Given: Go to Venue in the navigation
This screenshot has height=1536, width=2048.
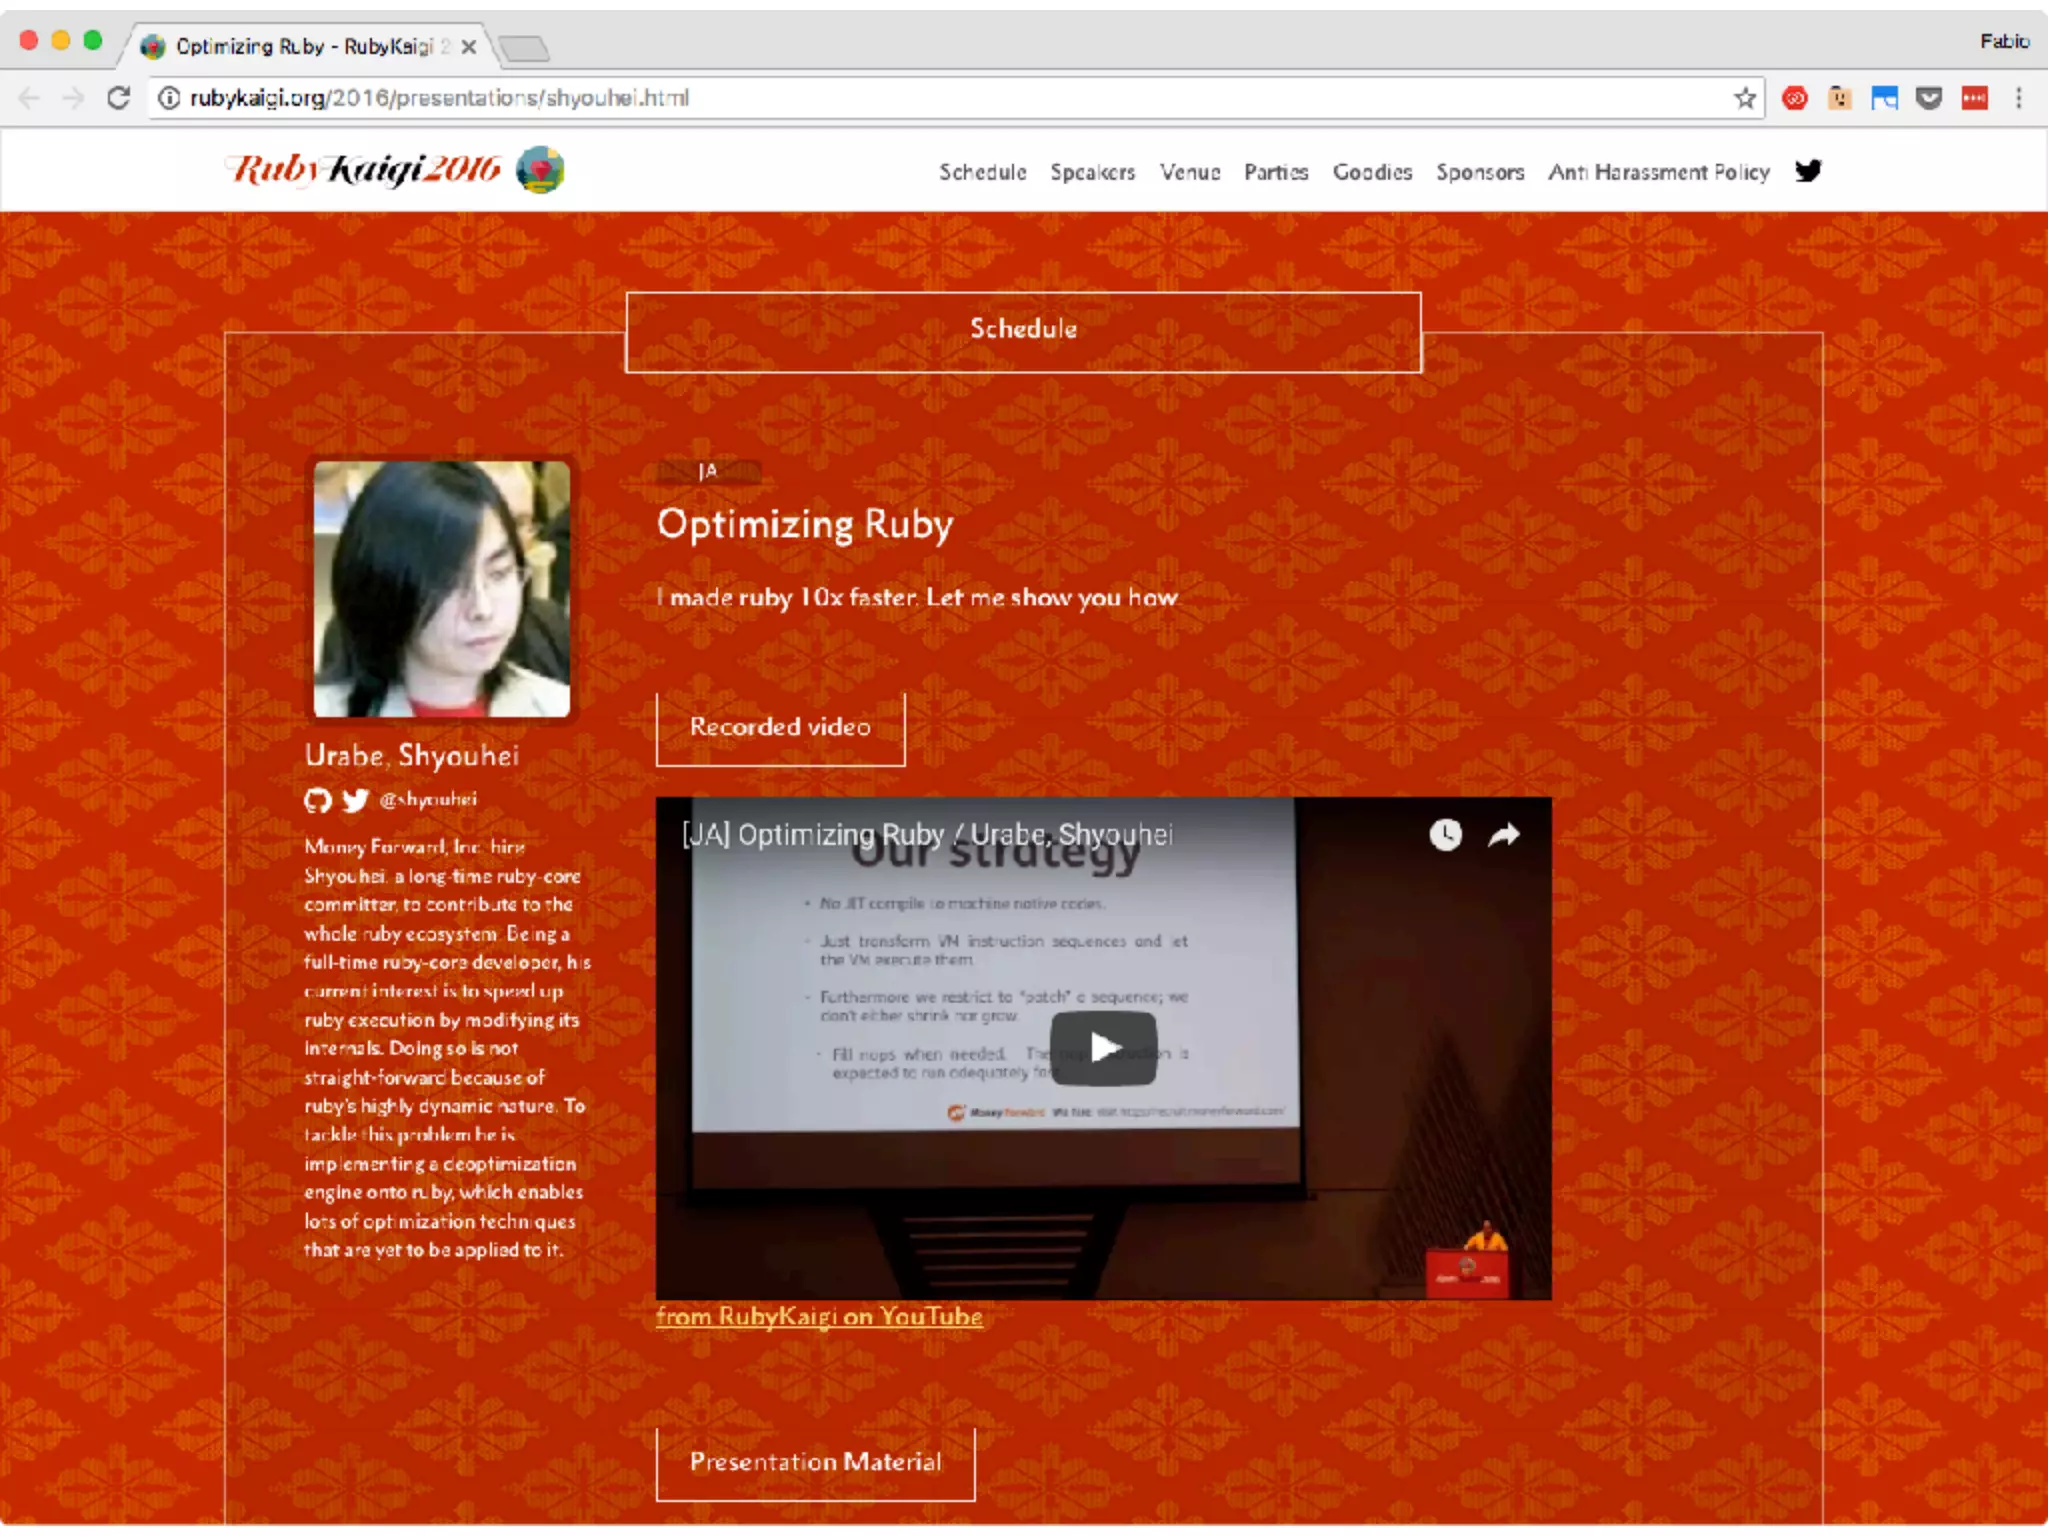Looking at the screenshot, I should tap(1189, 172).
